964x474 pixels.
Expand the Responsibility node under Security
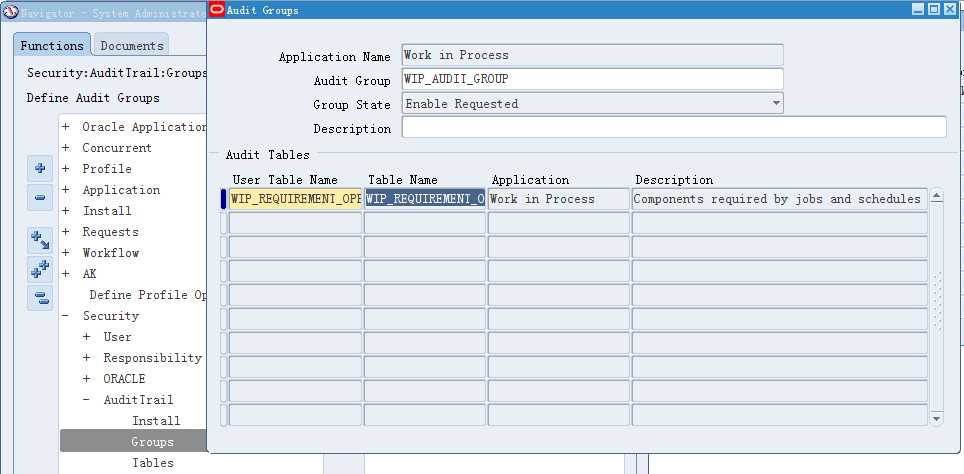[x=87, y=358]
